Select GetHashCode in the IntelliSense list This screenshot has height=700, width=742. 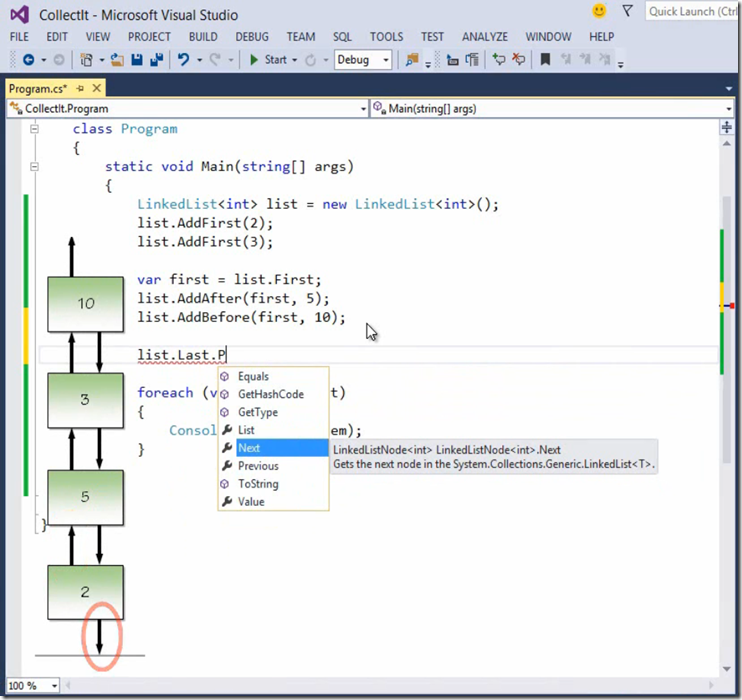(273, 394)
